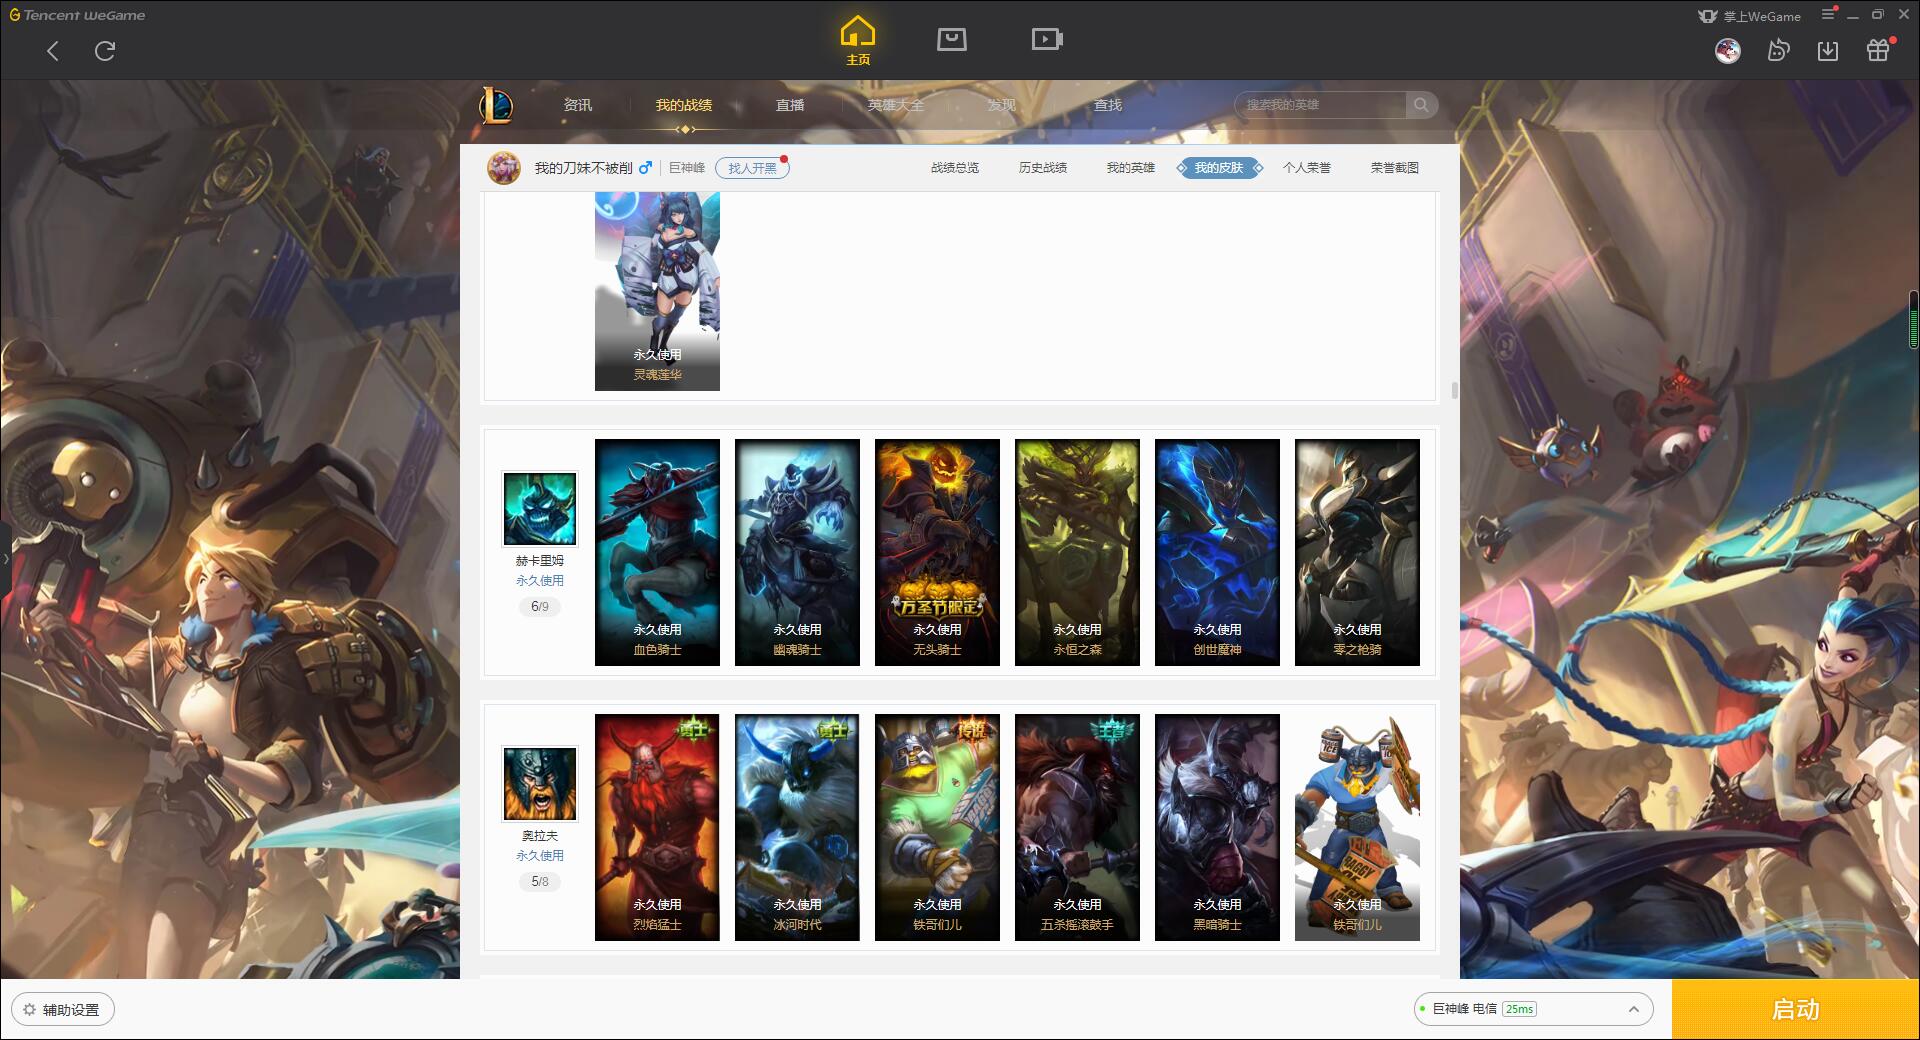
Task: Open 辅助设置 settings button
Action: click(x=62, y=1009)
